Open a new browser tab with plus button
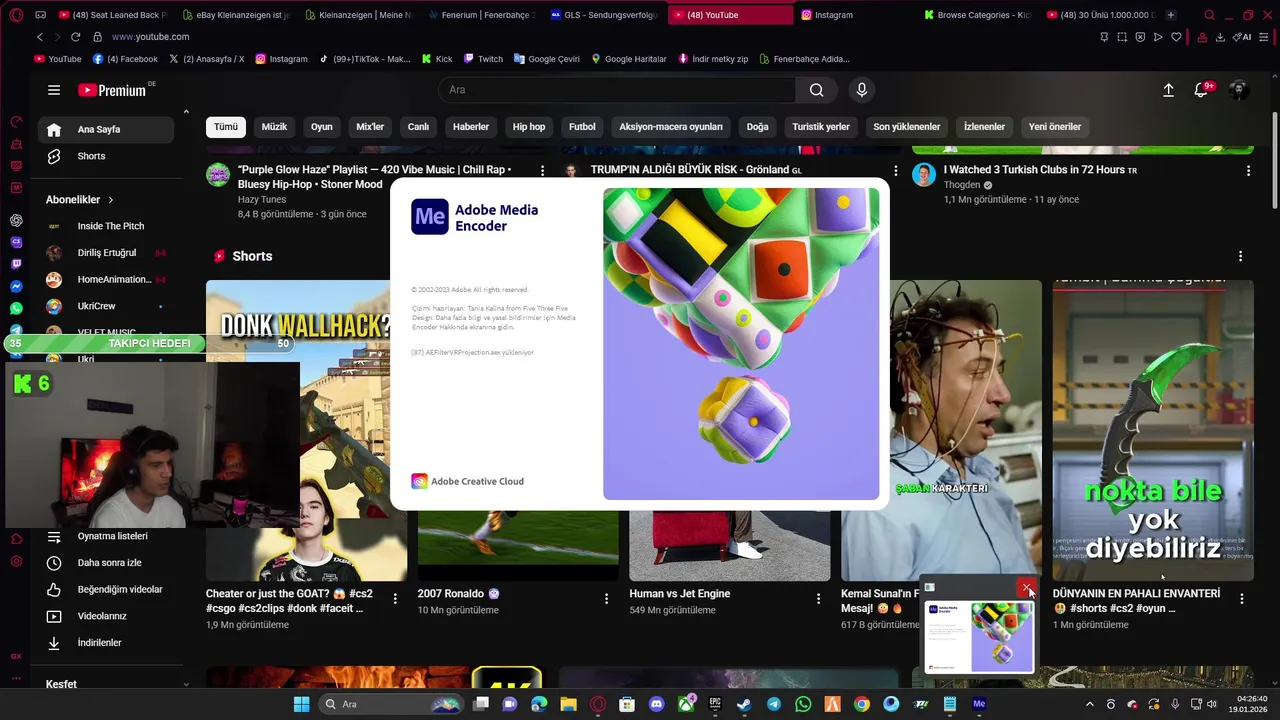 tap(1171, 15)
